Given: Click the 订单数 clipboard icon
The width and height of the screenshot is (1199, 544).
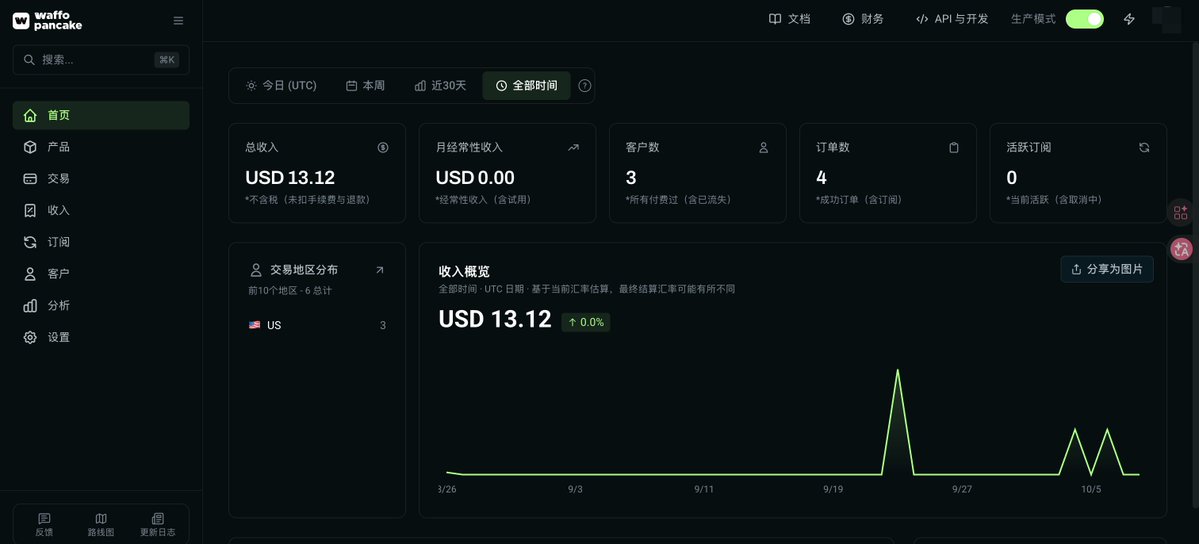Looking at the screenshot, I should (x=954, y=148).
